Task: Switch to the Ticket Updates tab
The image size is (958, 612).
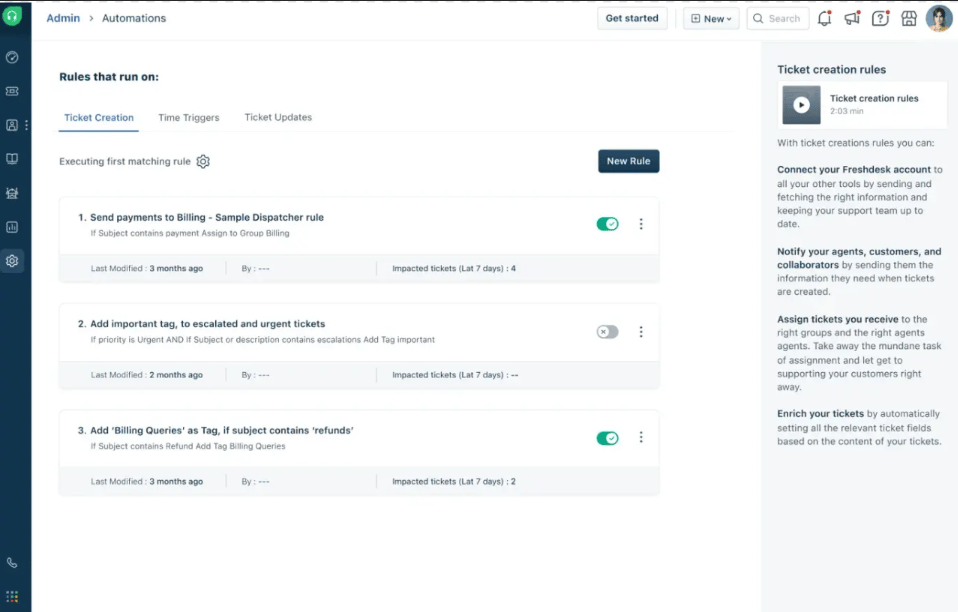Action: [x=277, y=117]
